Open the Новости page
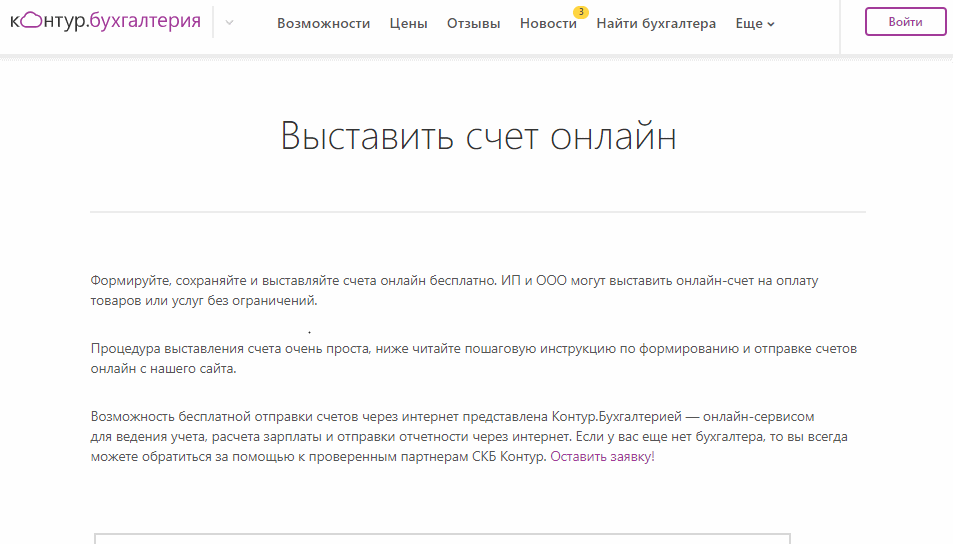953x544 pixels. (547, 23)
